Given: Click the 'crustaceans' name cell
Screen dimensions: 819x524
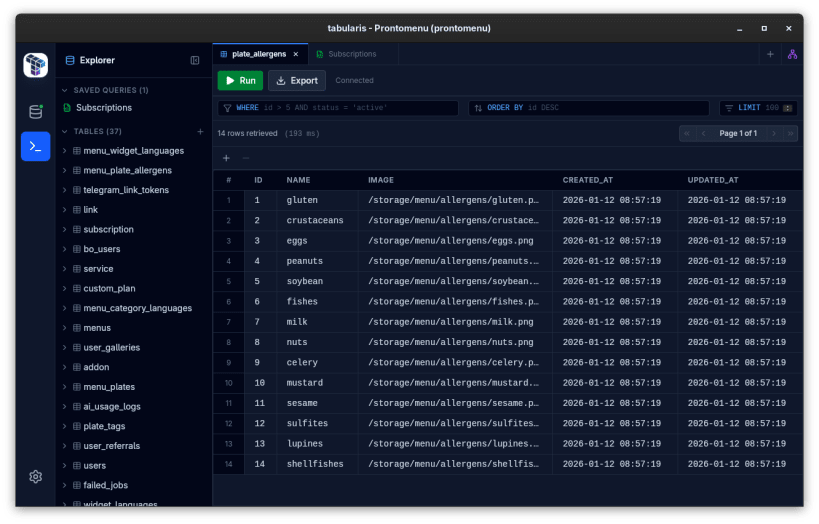Looking at the screenshot, I should point(317,221).
